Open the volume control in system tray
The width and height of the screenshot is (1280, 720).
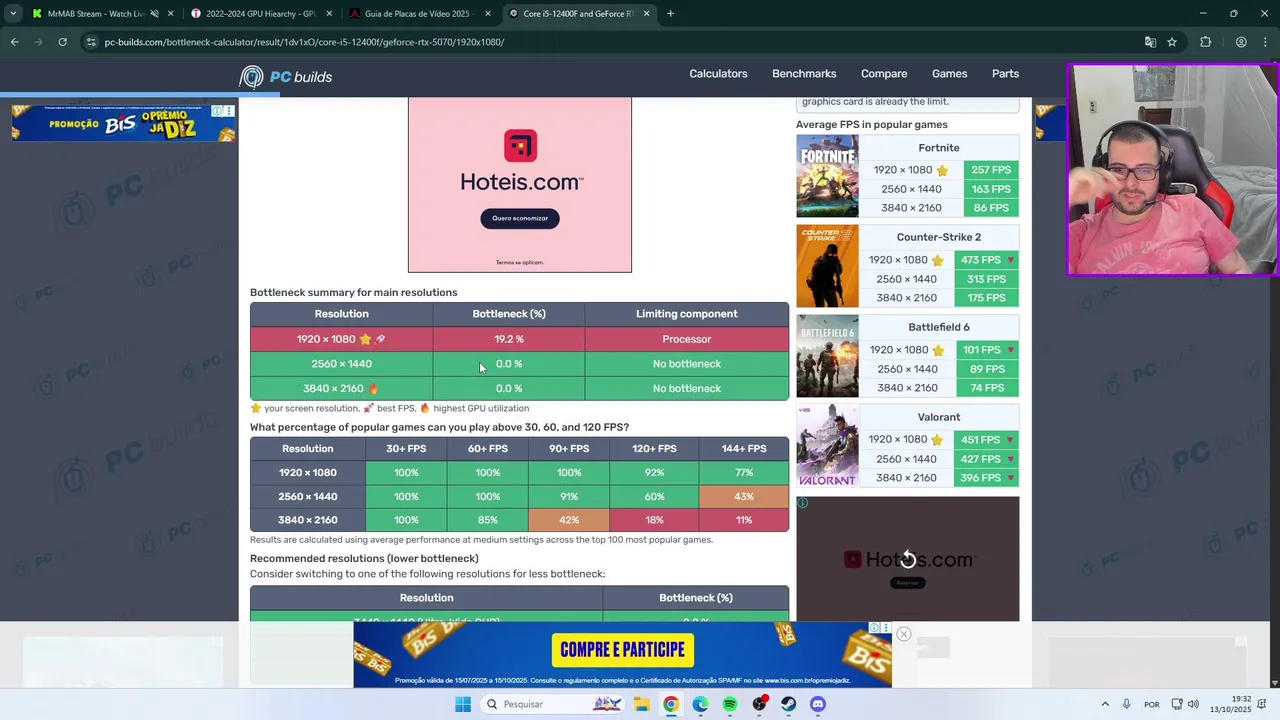click(1193, 704)
